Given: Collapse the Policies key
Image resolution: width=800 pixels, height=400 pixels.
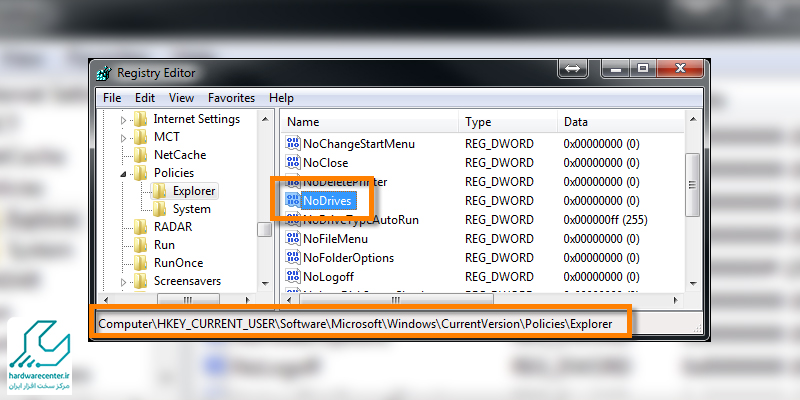Looking at the screenshot, I should (123, 174).
